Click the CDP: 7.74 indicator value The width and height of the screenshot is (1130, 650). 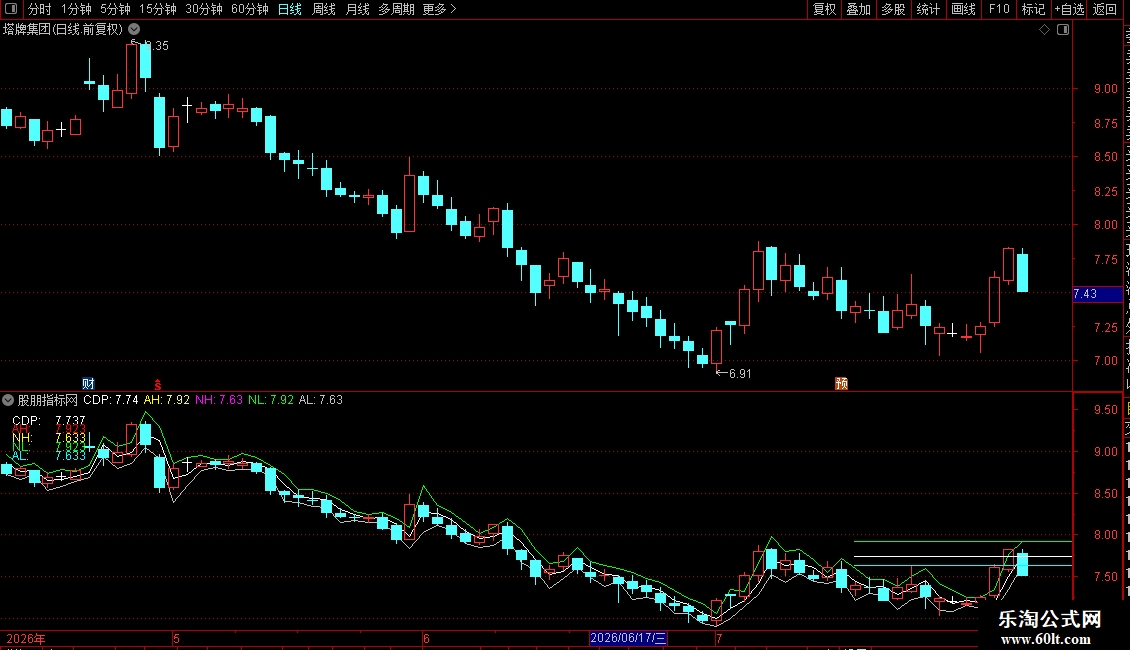(x=111, y=400)
